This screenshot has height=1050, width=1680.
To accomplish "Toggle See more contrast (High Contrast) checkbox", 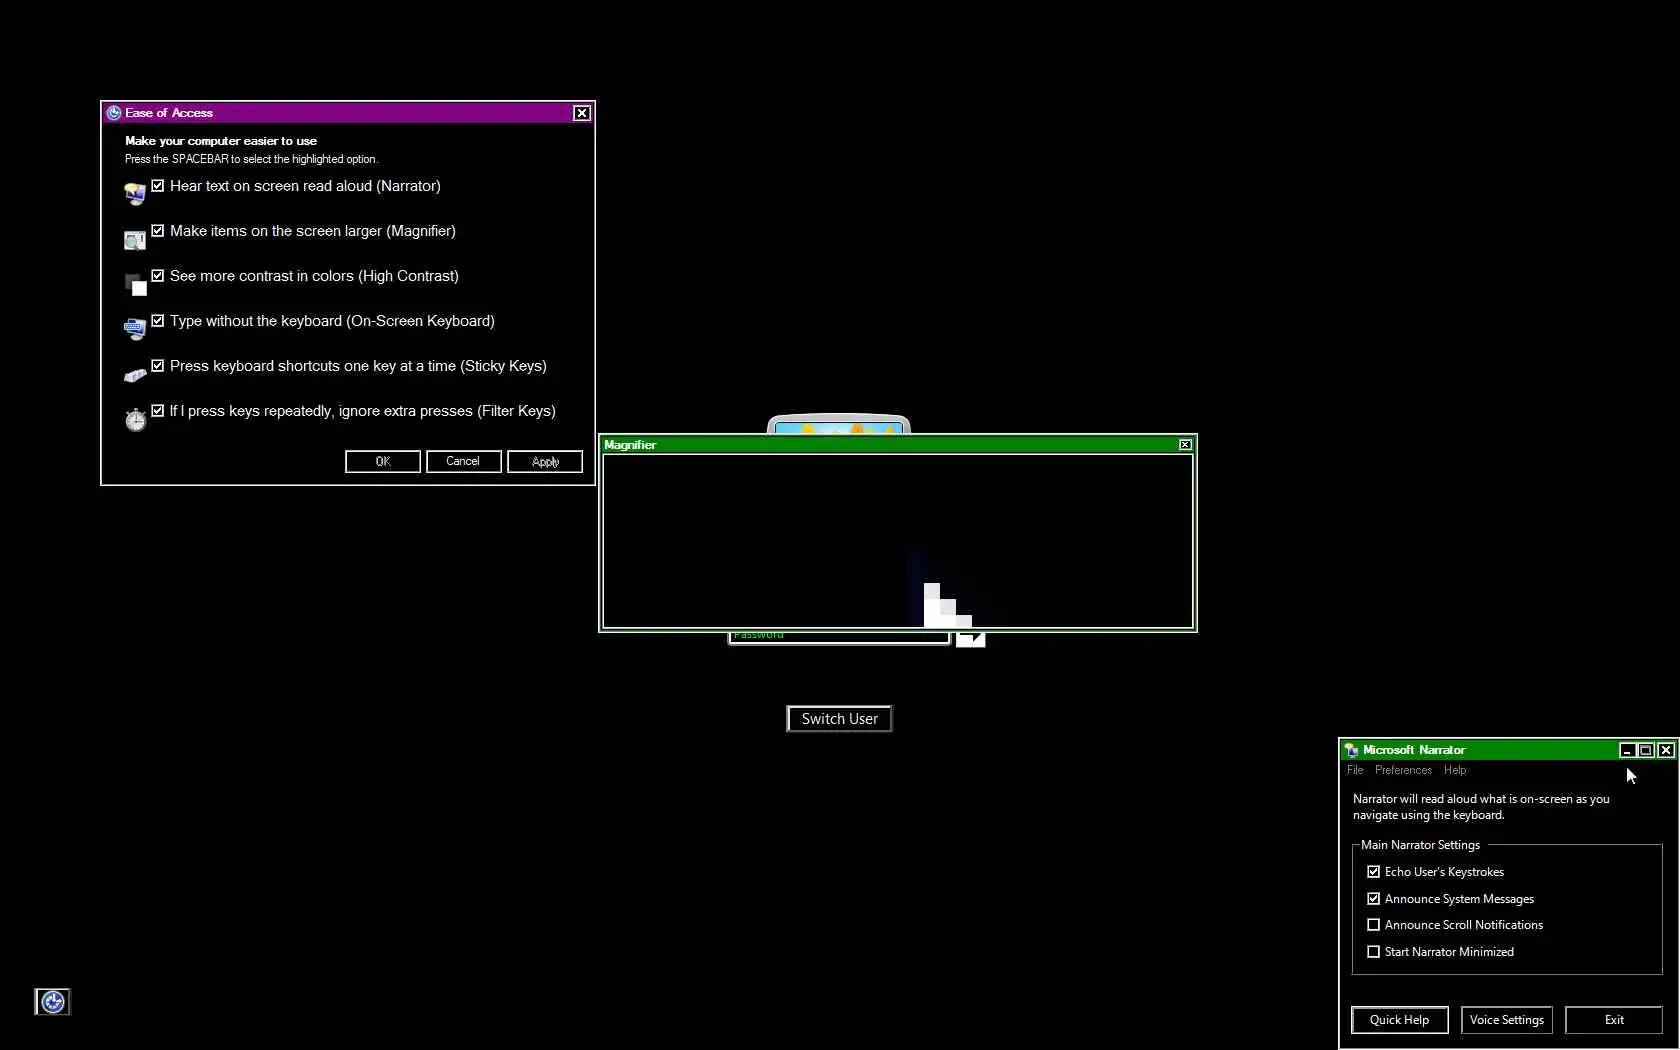I will (158, 276).
